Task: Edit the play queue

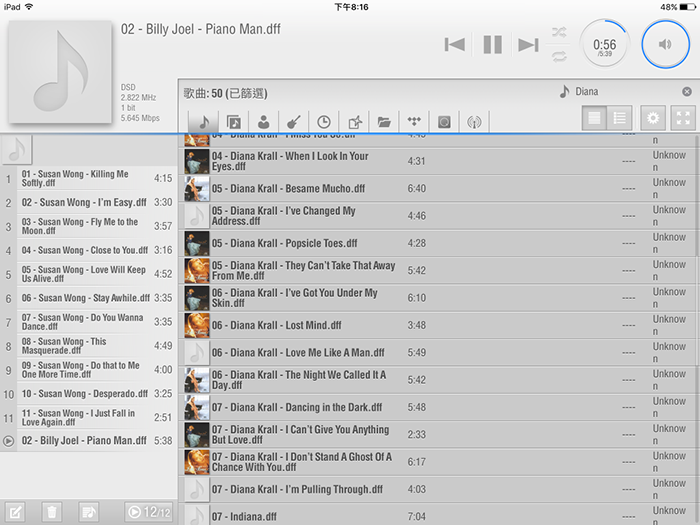Action: [x=15, y=512]
